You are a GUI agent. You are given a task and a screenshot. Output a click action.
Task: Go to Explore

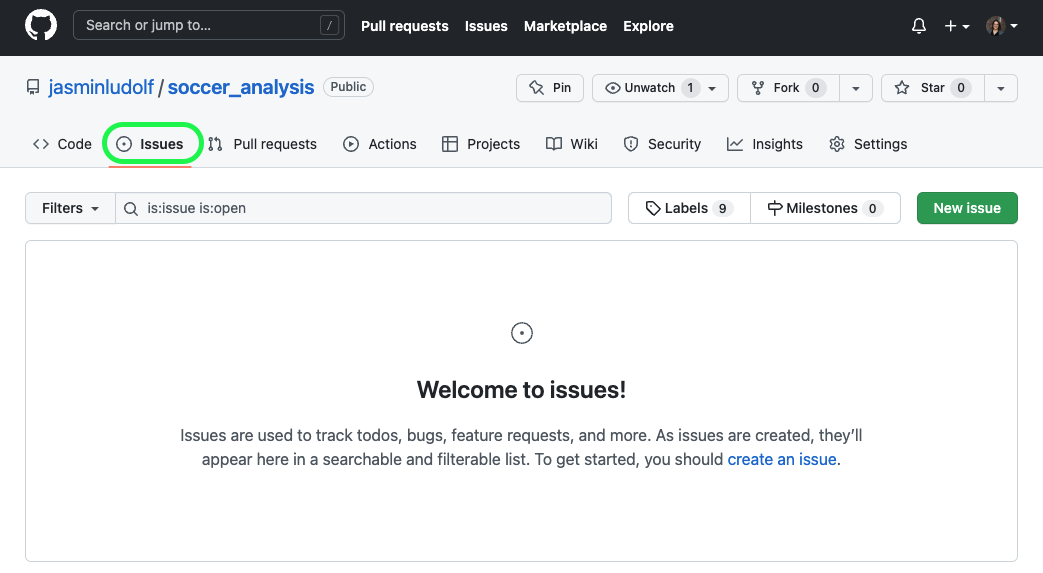point(649,26)
